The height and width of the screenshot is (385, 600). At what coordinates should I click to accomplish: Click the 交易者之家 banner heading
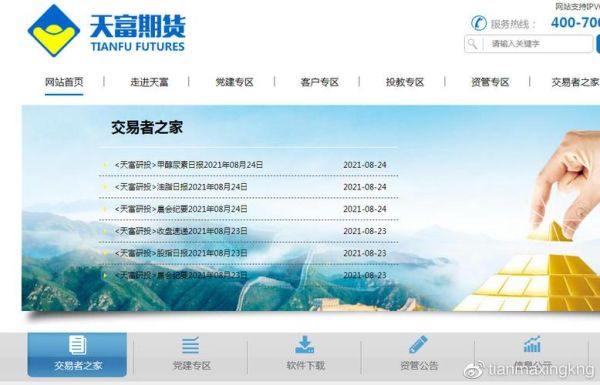(x=147, y=127)
